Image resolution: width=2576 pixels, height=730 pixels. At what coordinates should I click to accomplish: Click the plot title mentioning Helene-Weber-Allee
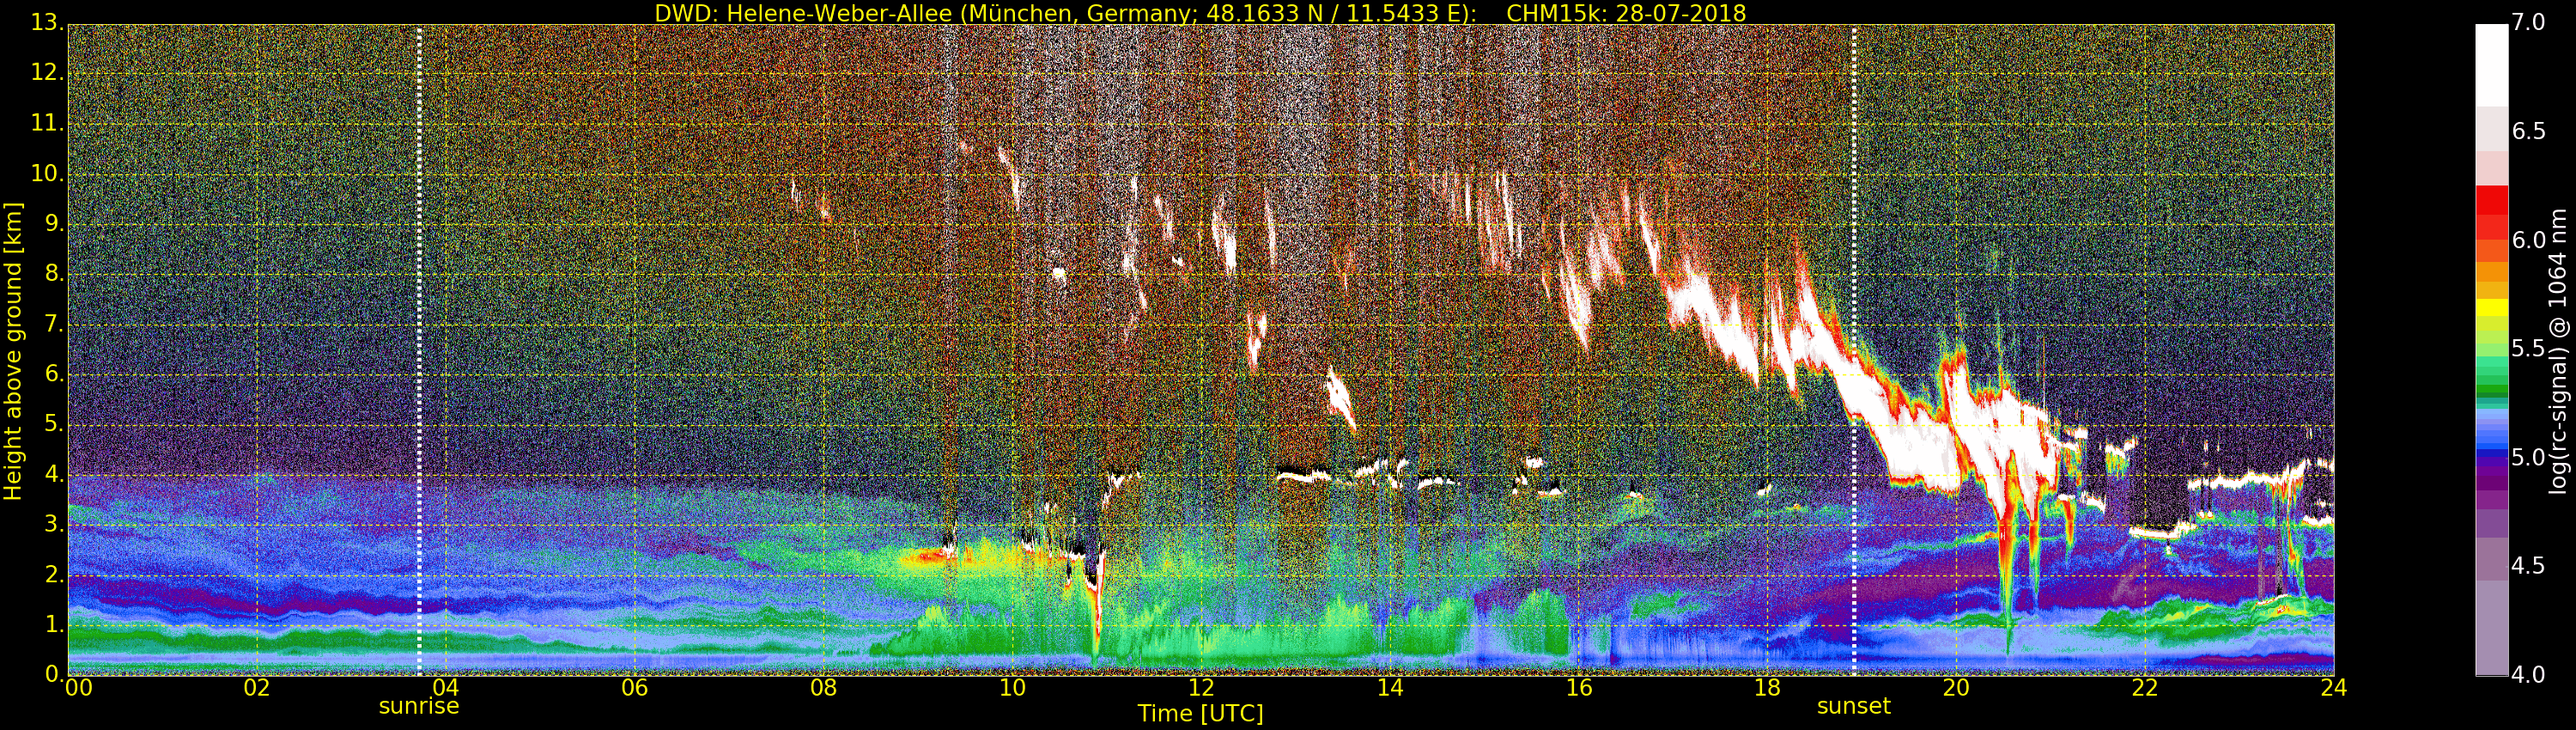(x=1200, y=14)
